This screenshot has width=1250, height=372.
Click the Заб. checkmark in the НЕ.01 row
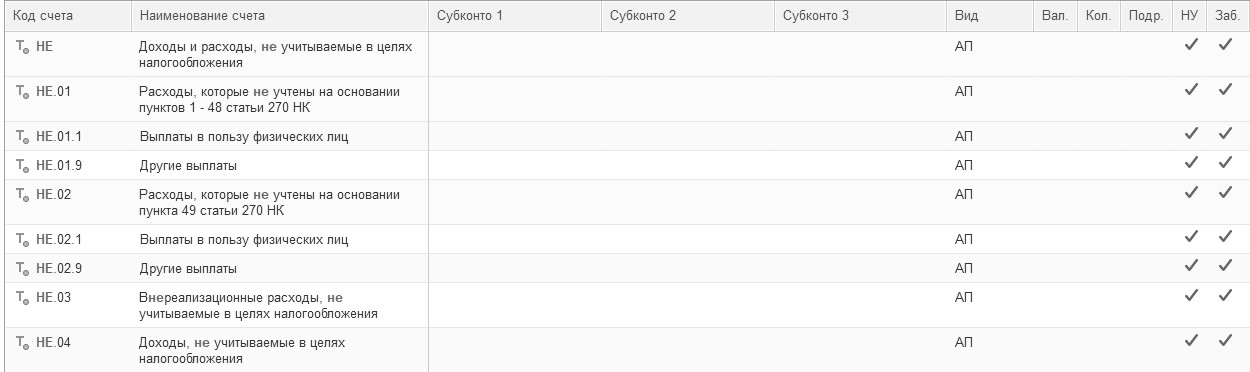[x=1225, y=90]
